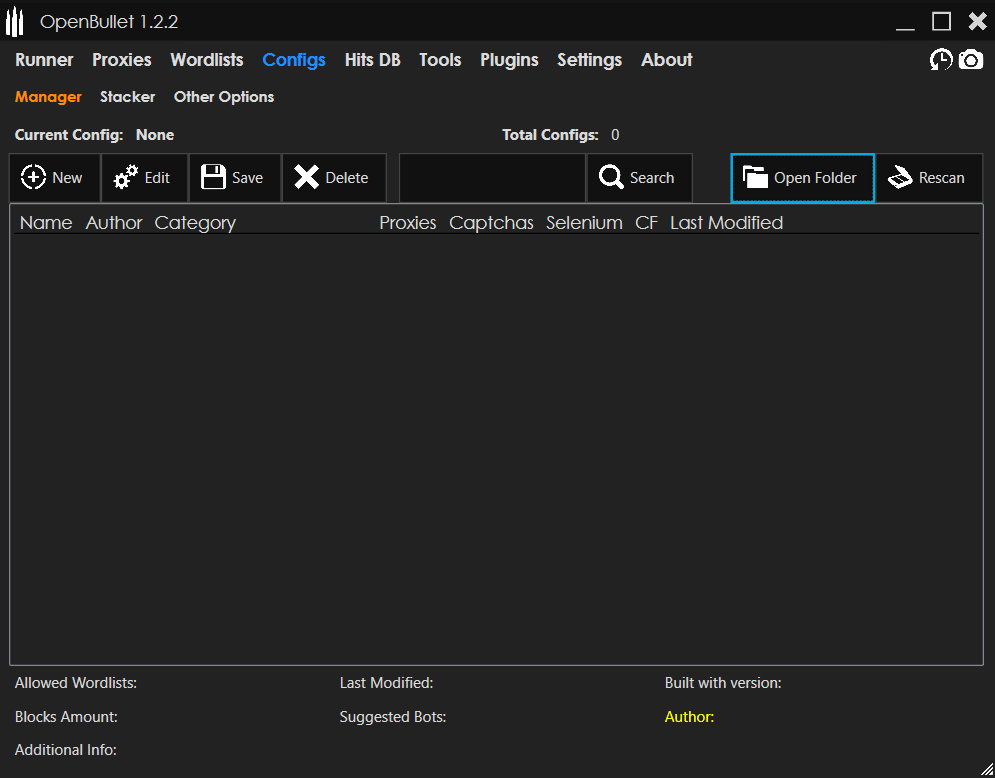Open the Proxies tab
The image size is (995, 778).
(x=122, y=60)
